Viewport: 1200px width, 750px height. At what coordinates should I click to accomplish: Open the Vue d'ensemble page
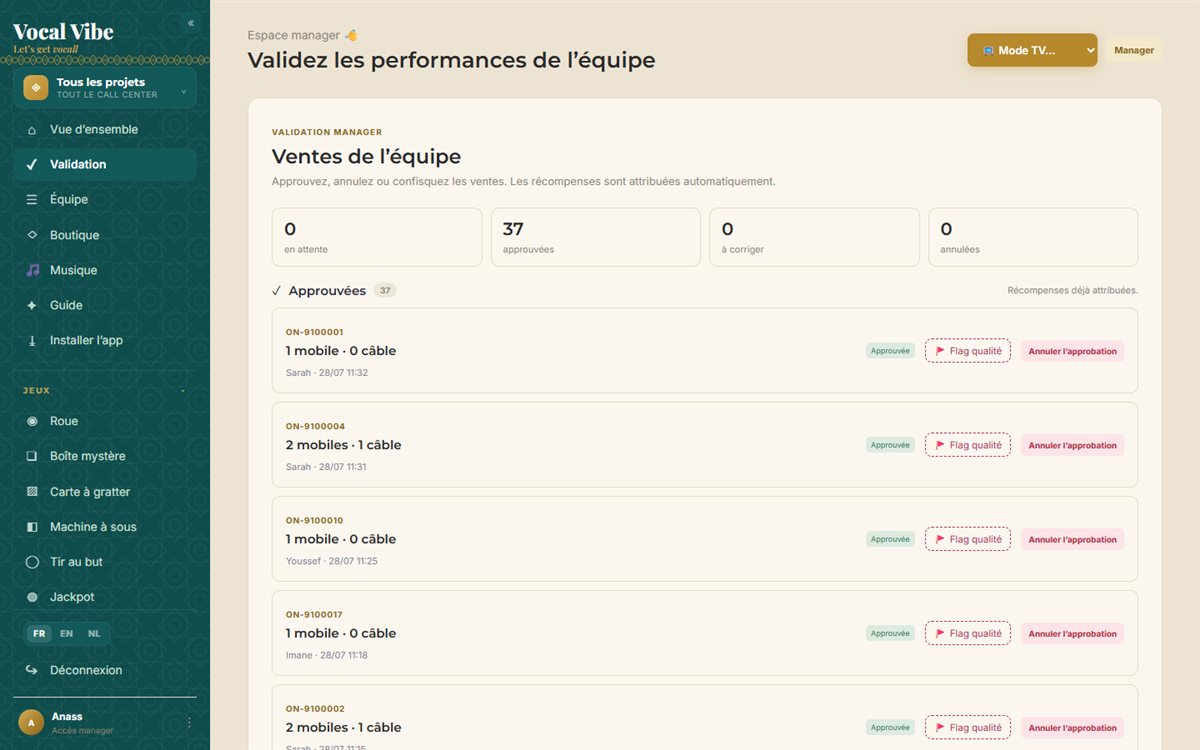click(105, 130)
